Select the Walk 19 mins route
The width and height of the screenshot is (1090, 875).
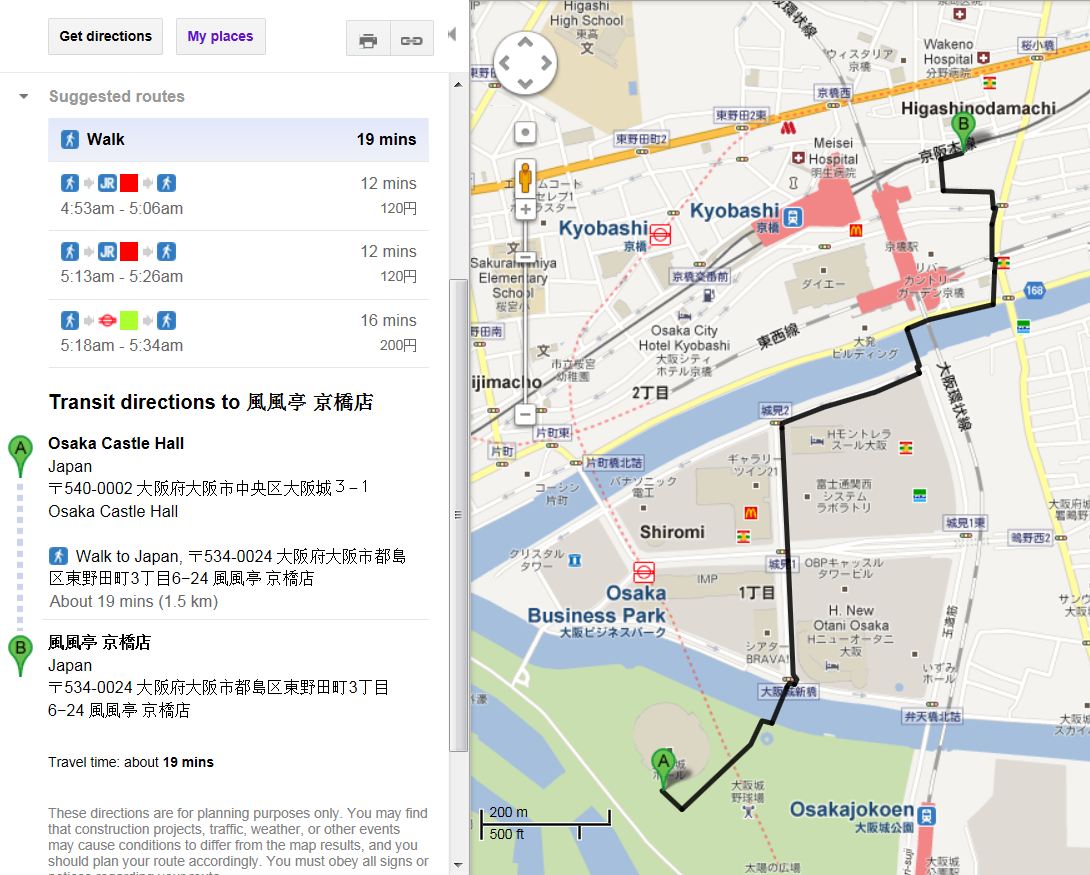click(238, 140)
